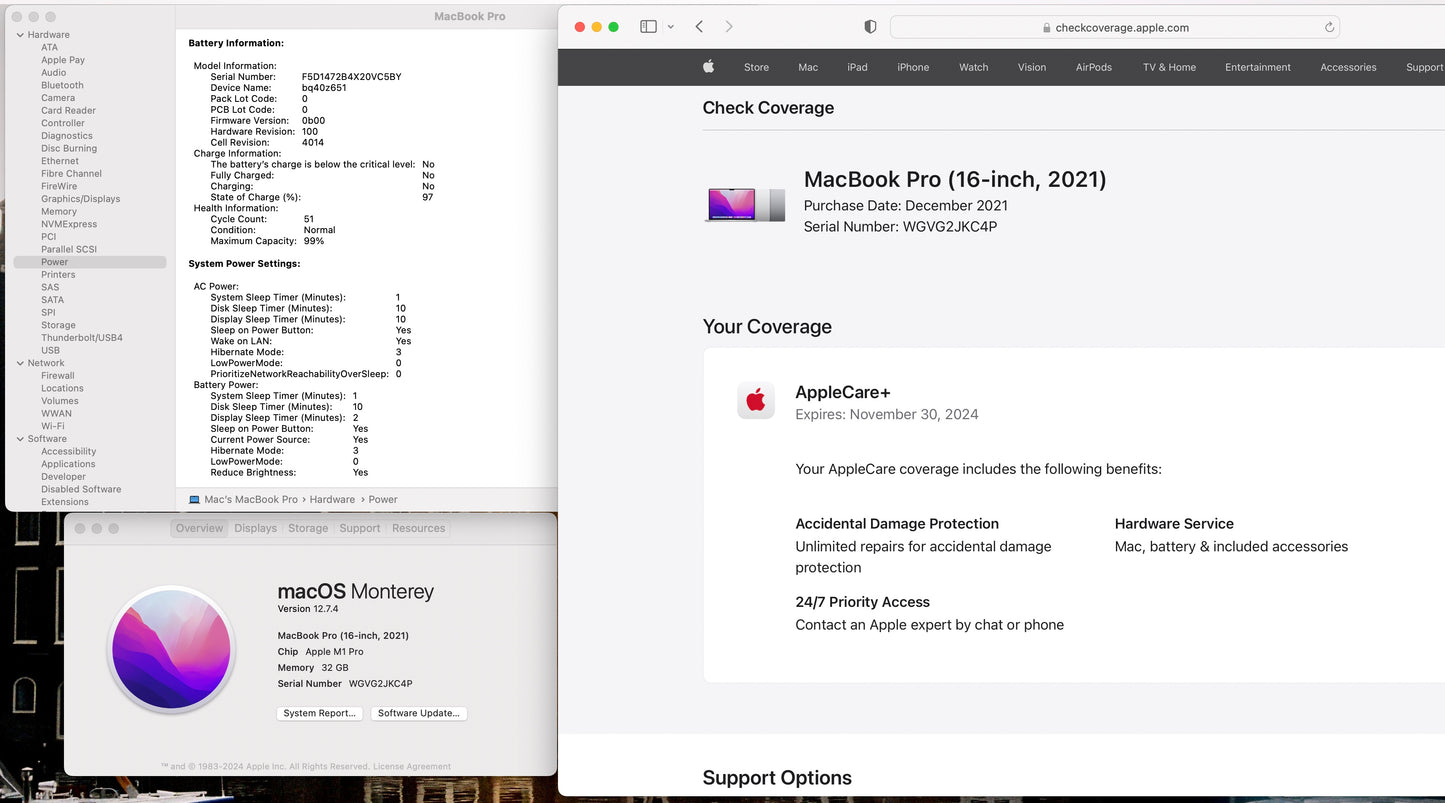This screenshot has width=1445, height=803.
Task: Go forward a page in Safari
Action: pyautogui.click(x=729, y=27)
